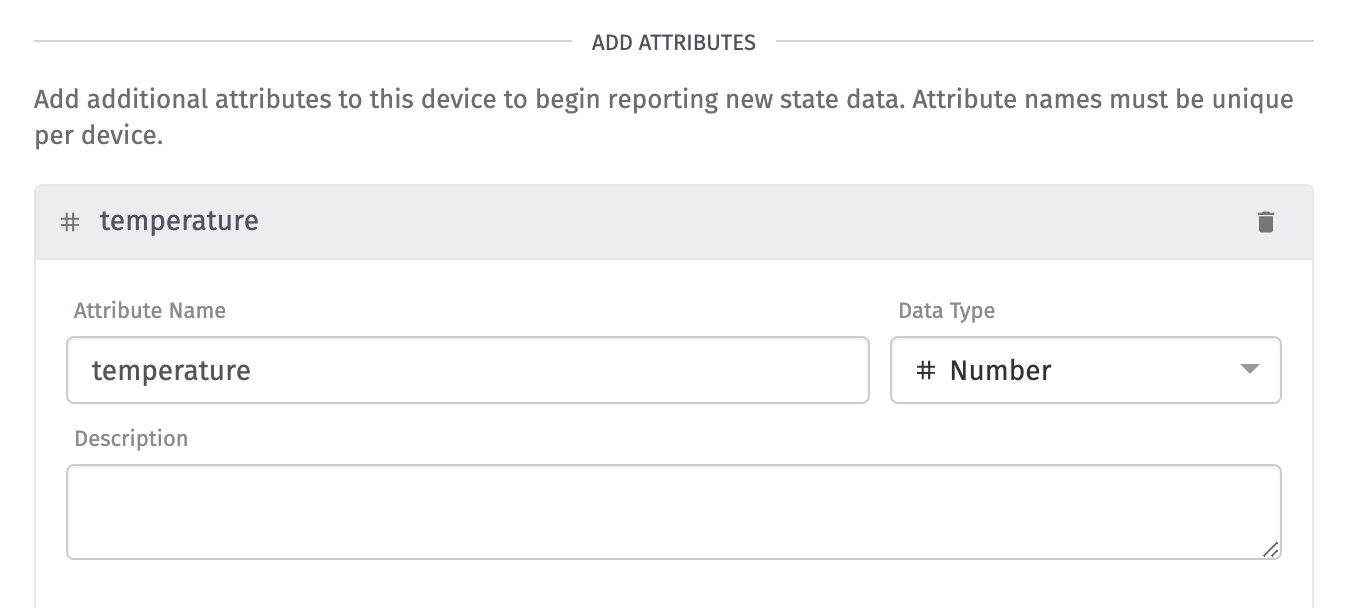Click empty area of the temperature header
The width and height of the screenshot is (1364, 608).
750,222
